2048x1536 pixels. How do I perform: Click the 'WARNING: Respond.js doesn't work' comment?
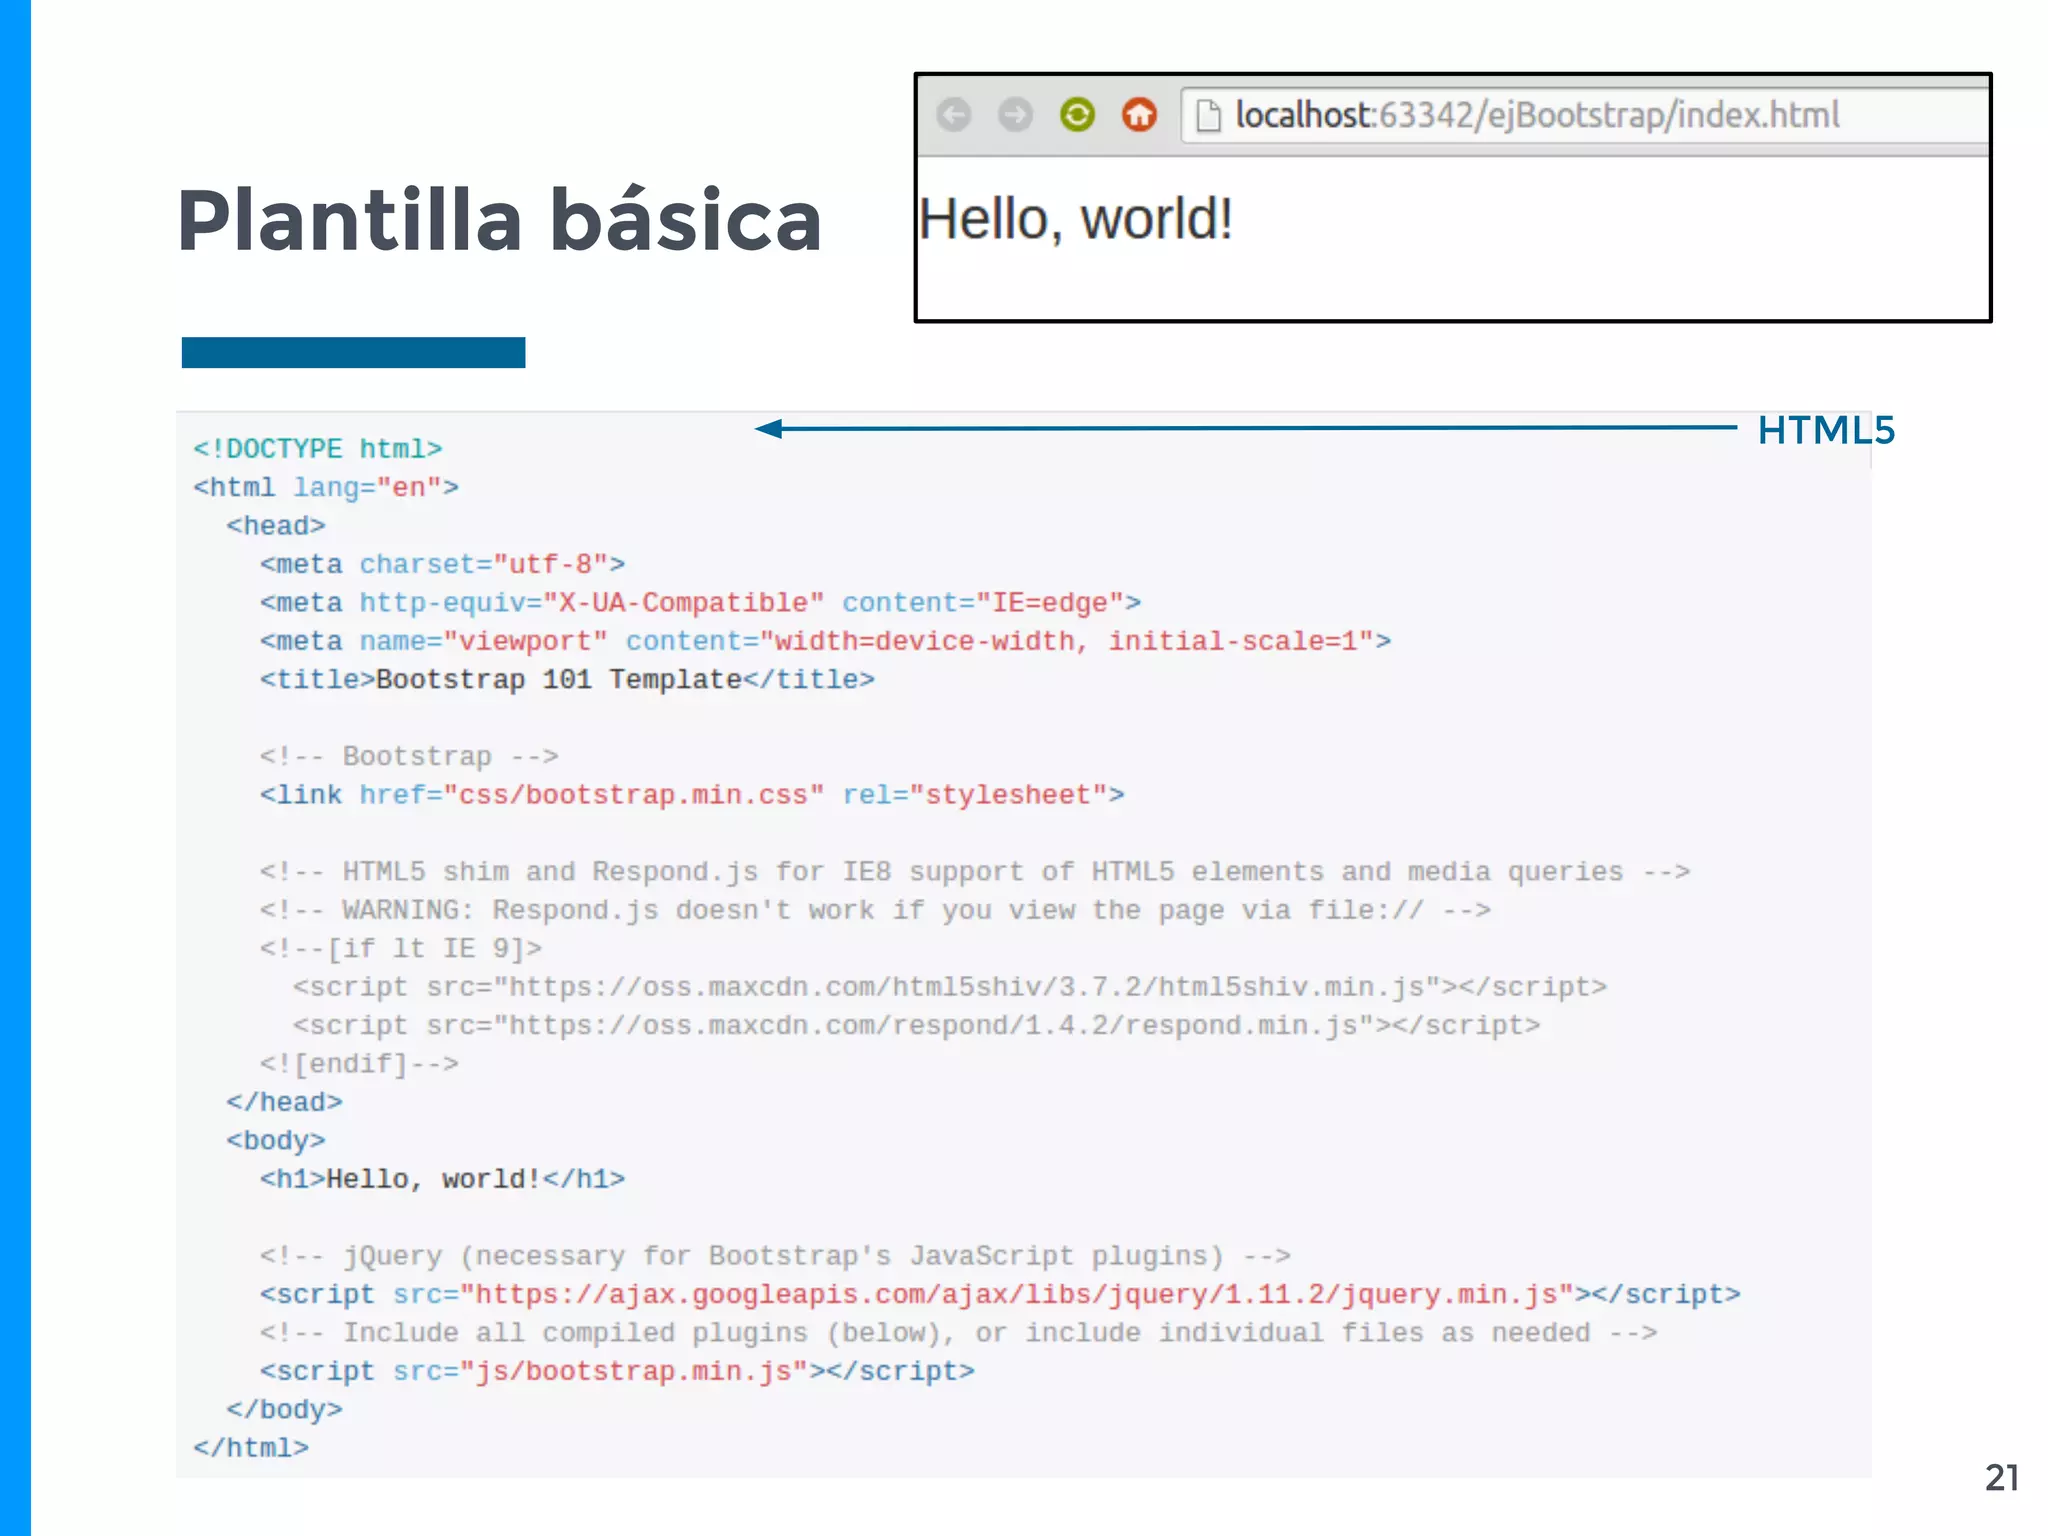[x=875, y=910]
